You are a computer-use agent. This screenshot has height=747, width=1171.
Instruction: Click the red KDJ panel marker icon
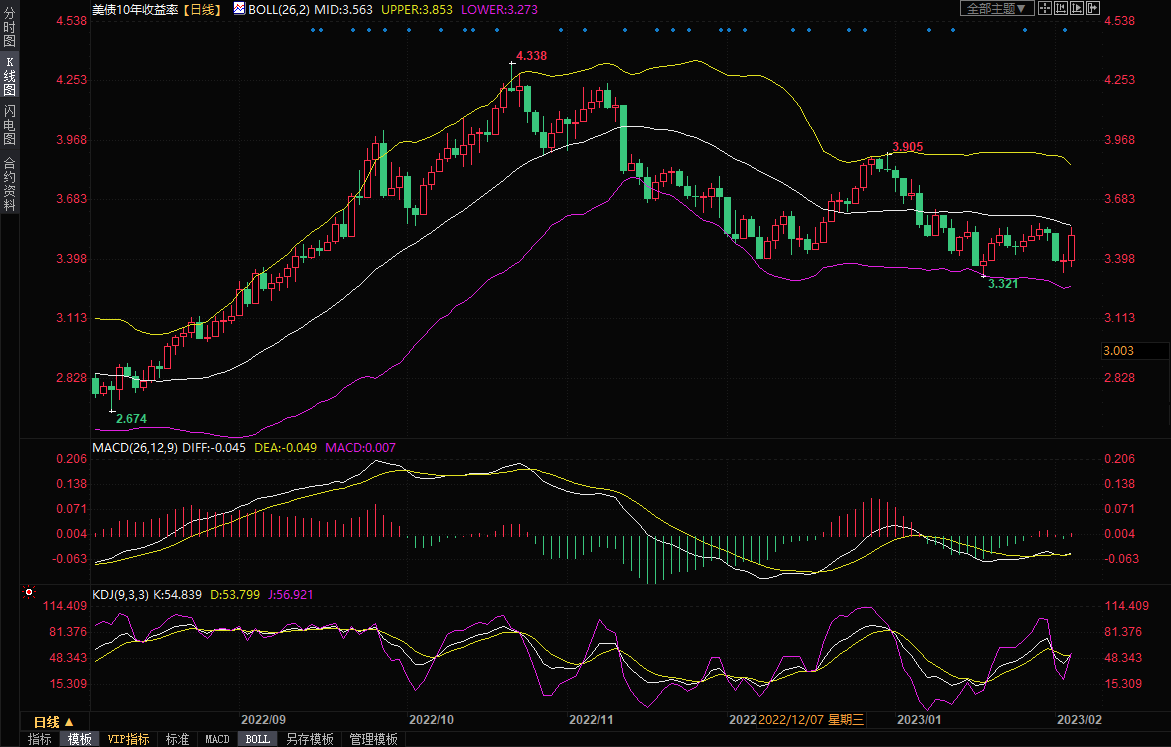28,594
